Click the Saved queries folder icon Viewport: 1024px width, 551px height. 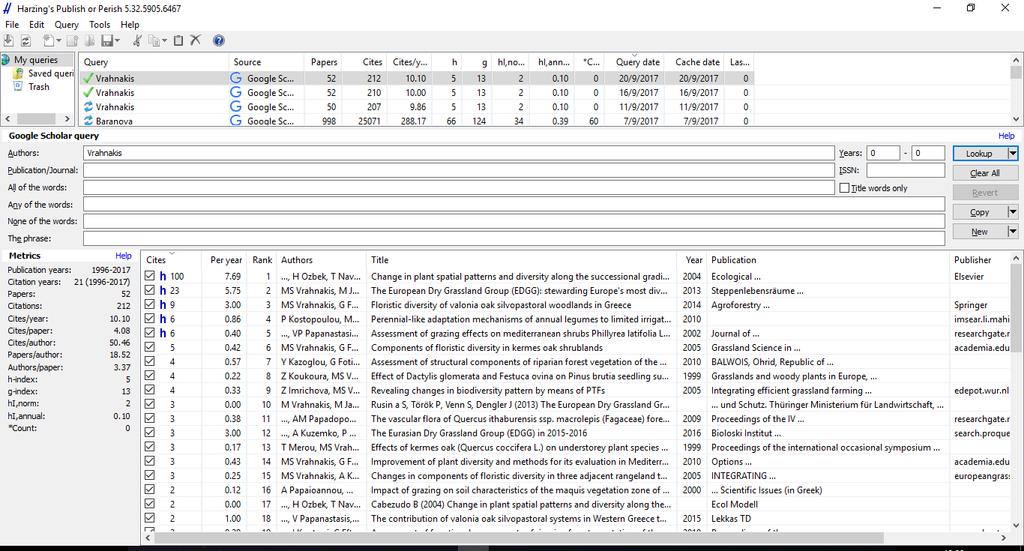pos(19,73)
